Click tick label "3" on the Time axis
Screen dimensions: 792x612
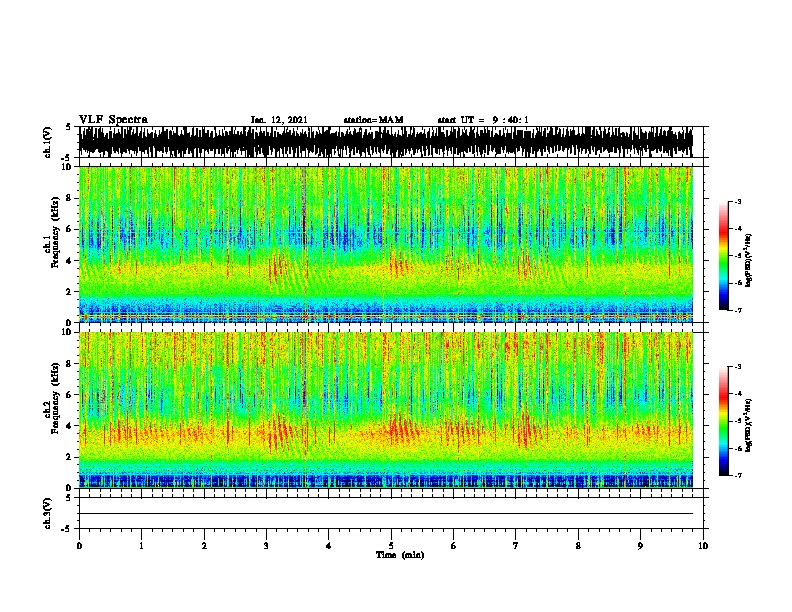click(x=266, y=546)
